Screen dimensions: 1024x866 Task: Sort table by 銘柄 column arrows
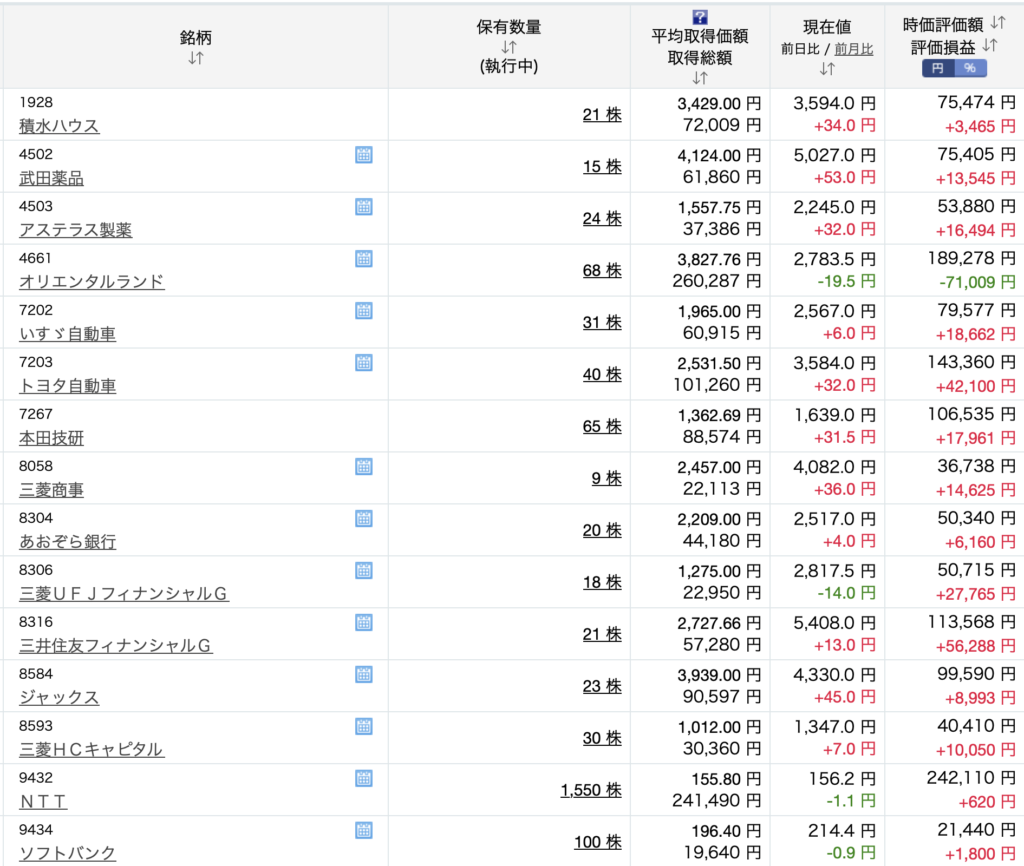pyautogui.click(x=196, y=58)
